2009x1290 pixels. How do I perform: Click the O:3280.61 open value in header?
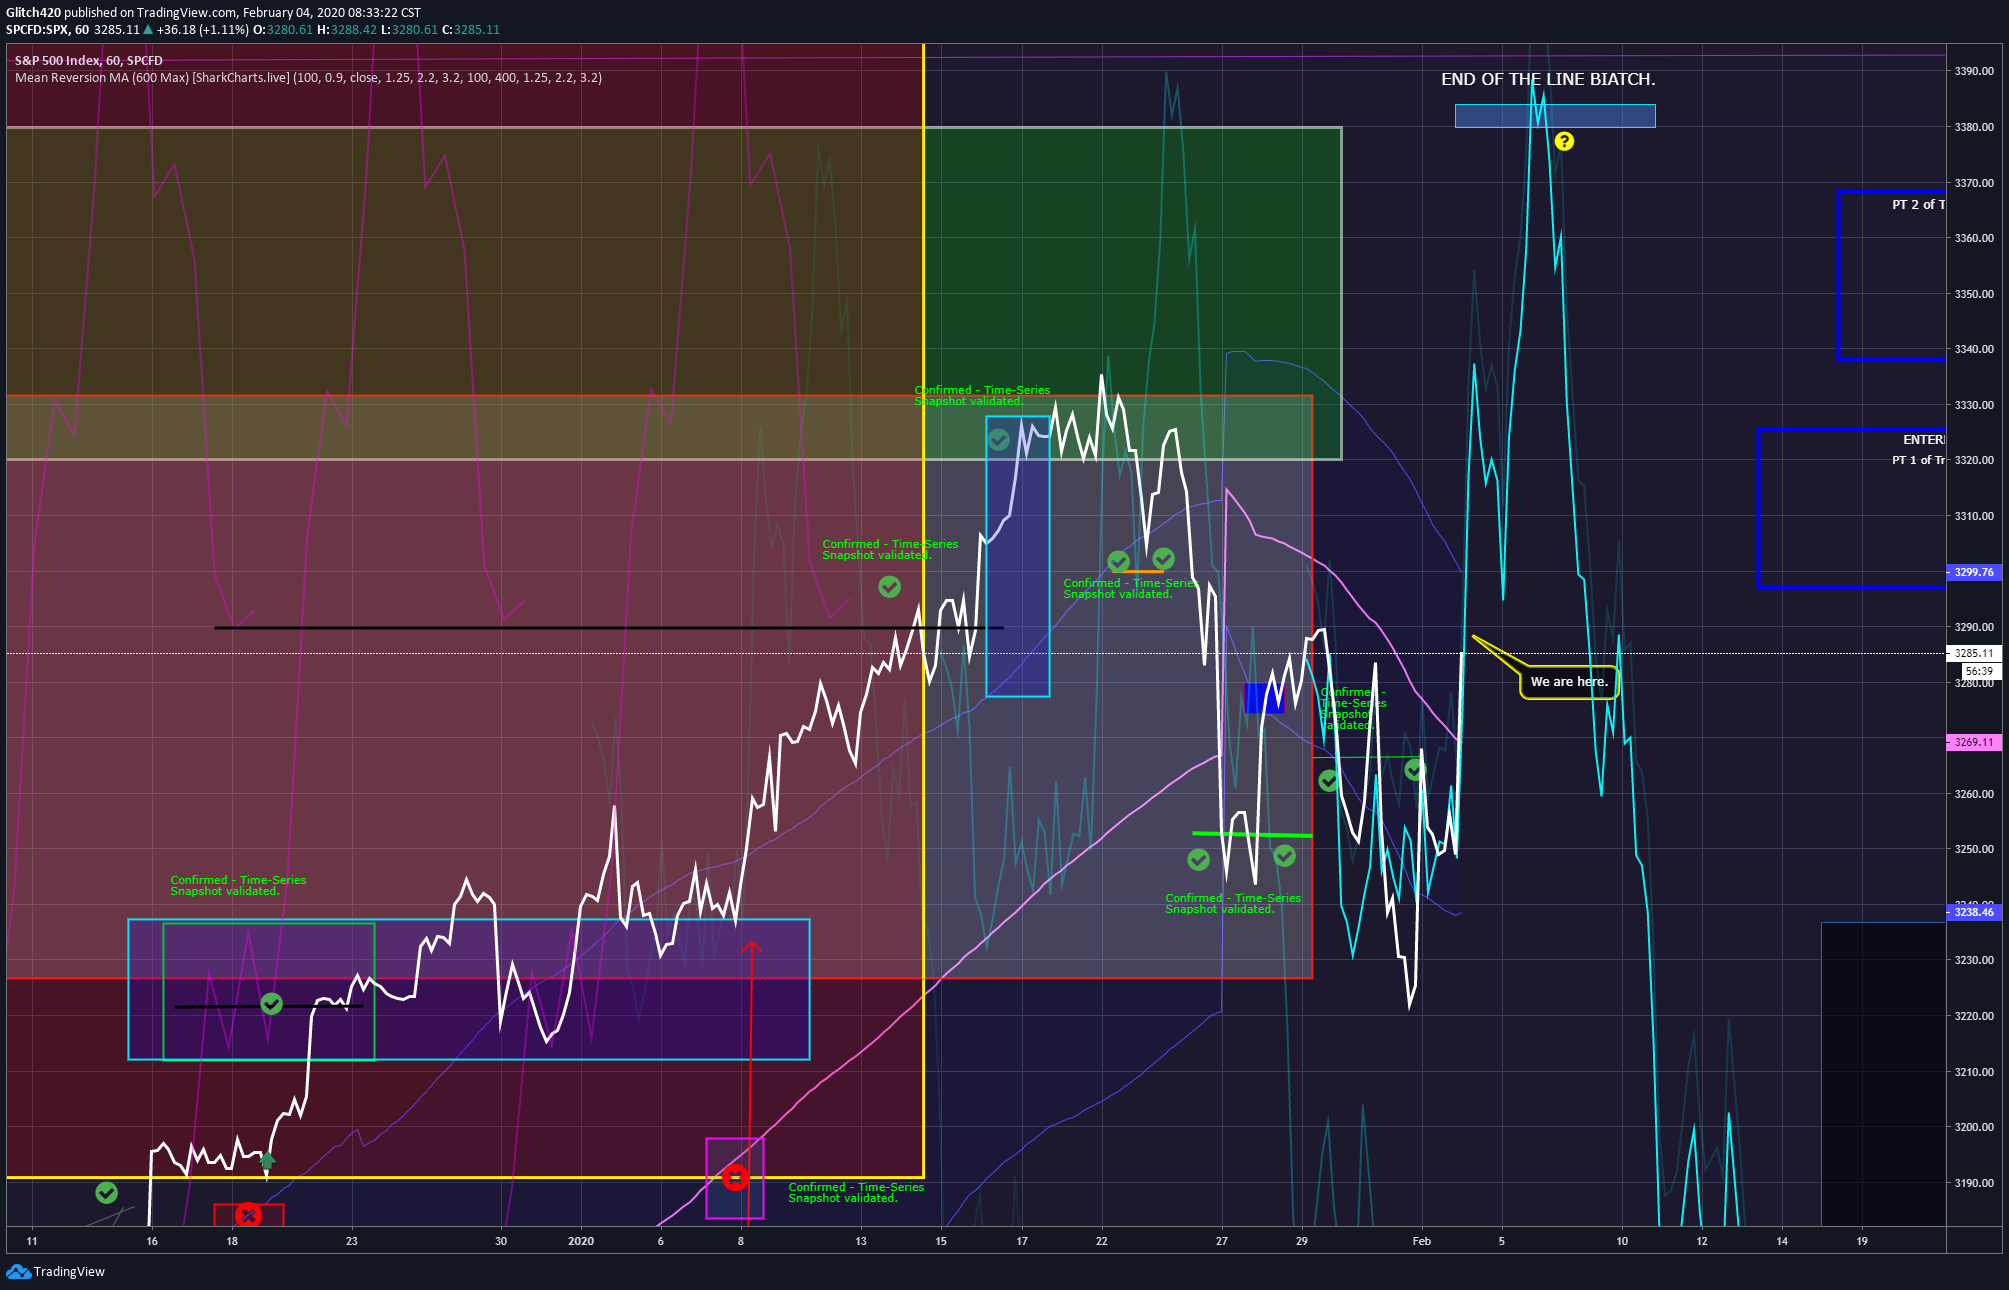[283, 30]
